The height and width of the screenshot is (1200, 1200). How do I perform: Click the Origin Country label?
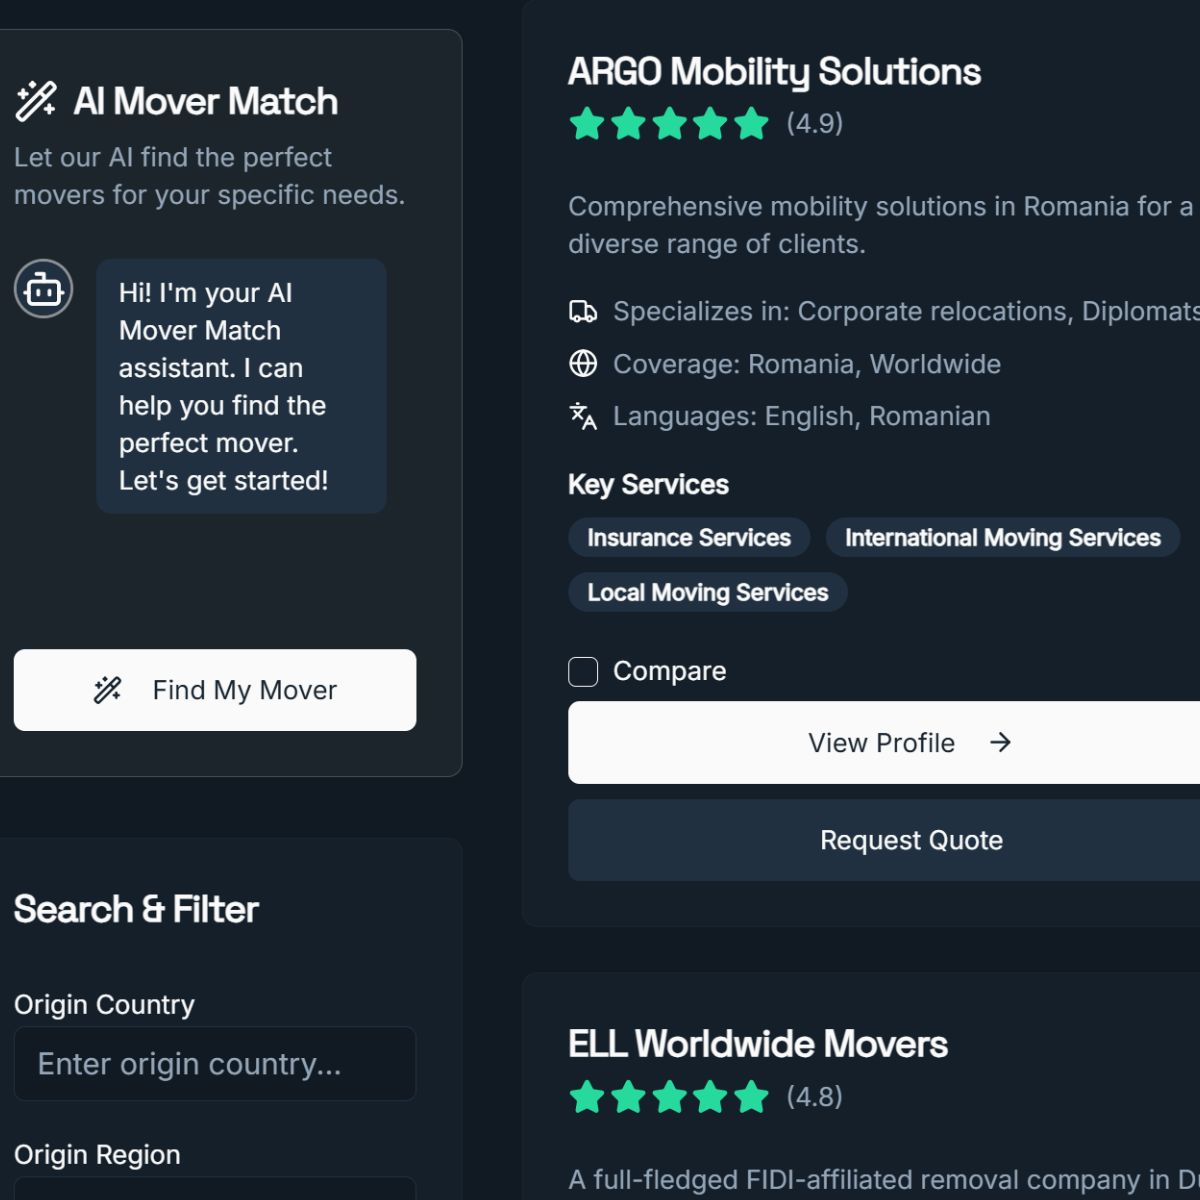click(x=104, y=1005)
